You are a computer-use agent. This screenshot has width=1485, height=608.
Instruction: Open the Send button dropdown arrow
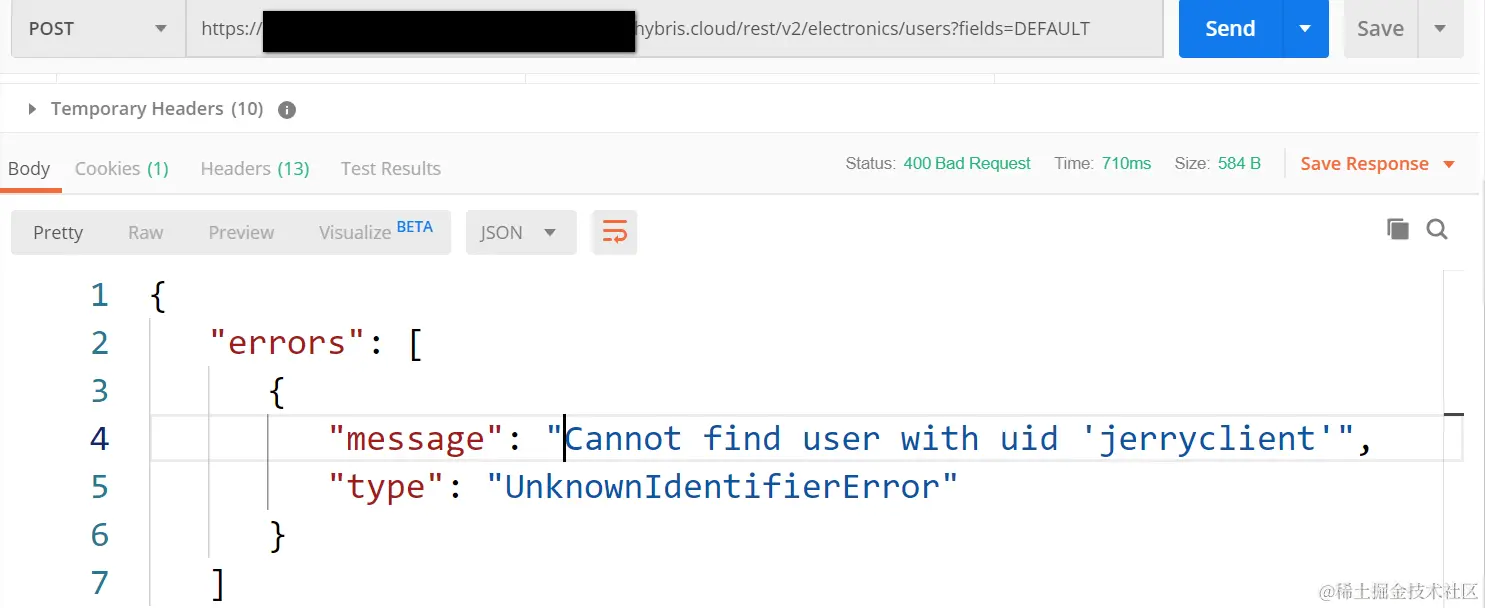coord(1305,29)
